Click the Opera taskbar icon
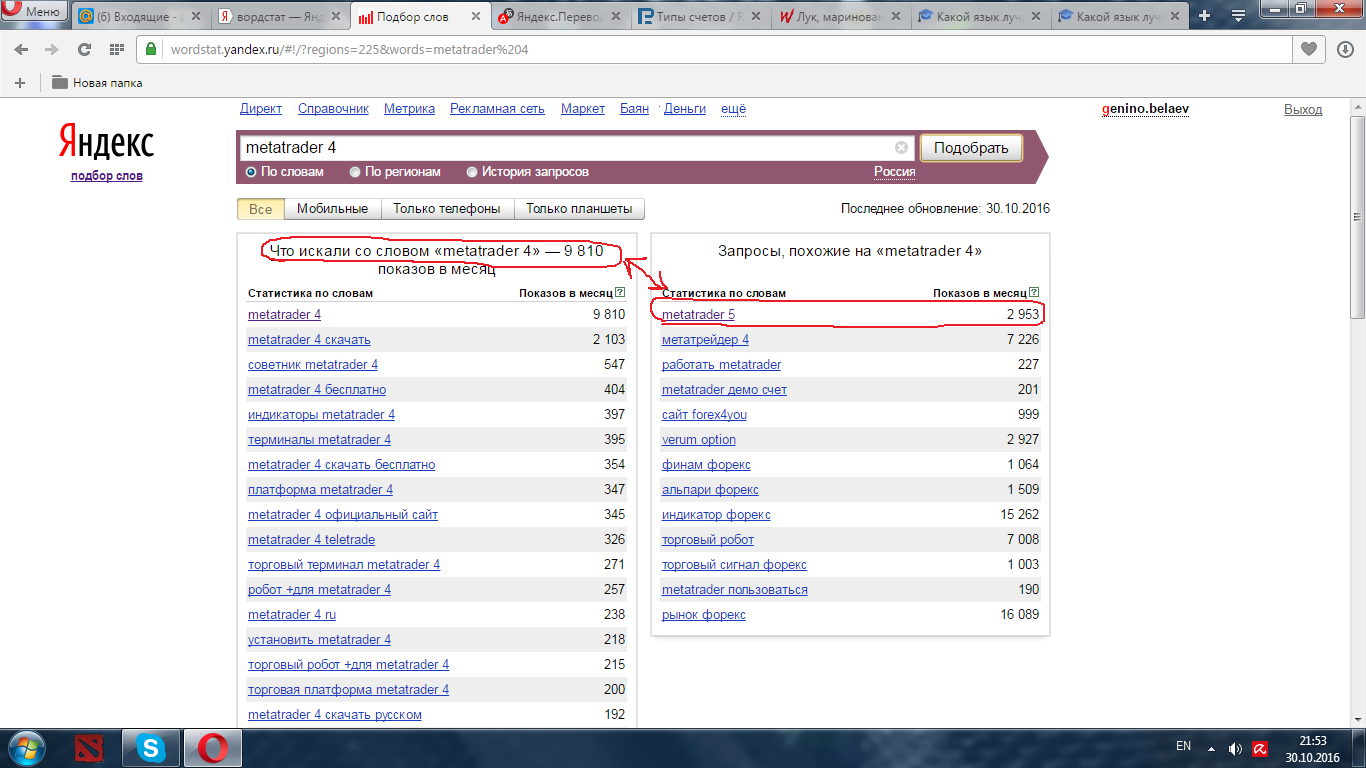 point(211,748)
